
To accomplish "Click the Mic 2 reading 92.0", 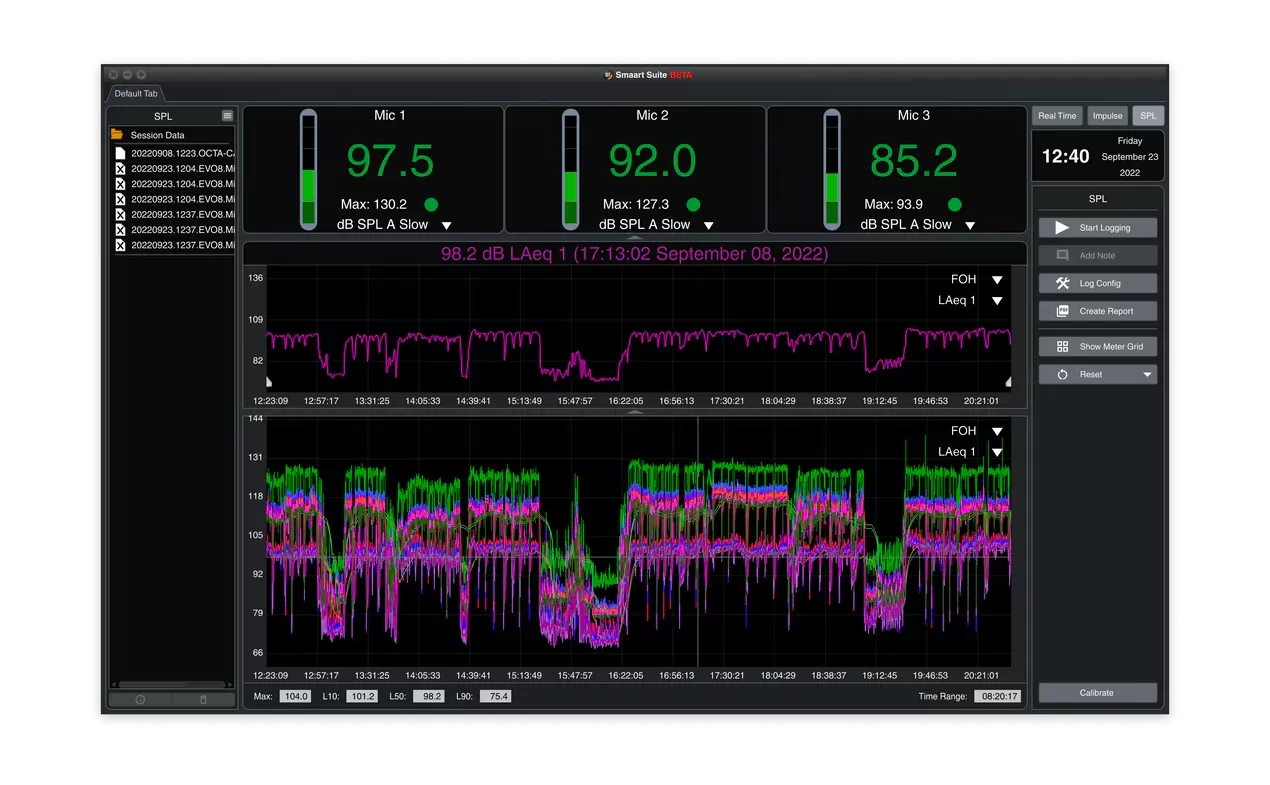I will point(652,162).
